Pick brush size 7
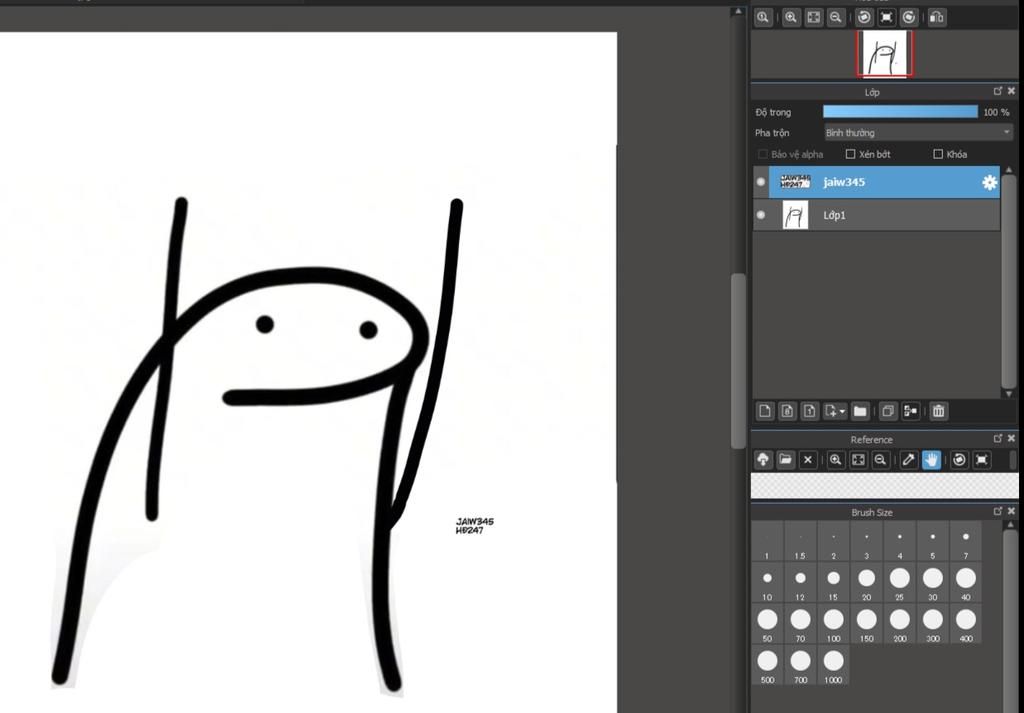Image resolution: width=1024 pixels, height=713 pixels. 966,541
